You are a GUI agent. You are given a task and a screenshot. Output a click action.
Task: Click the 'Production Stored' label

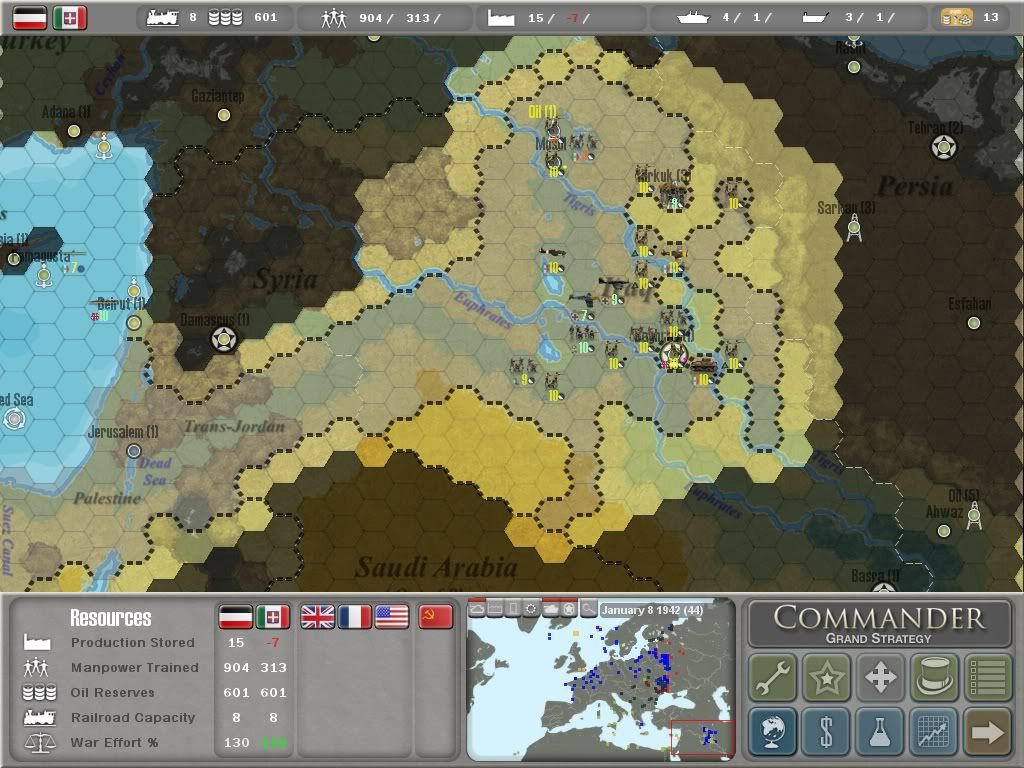tap(133, 643)
